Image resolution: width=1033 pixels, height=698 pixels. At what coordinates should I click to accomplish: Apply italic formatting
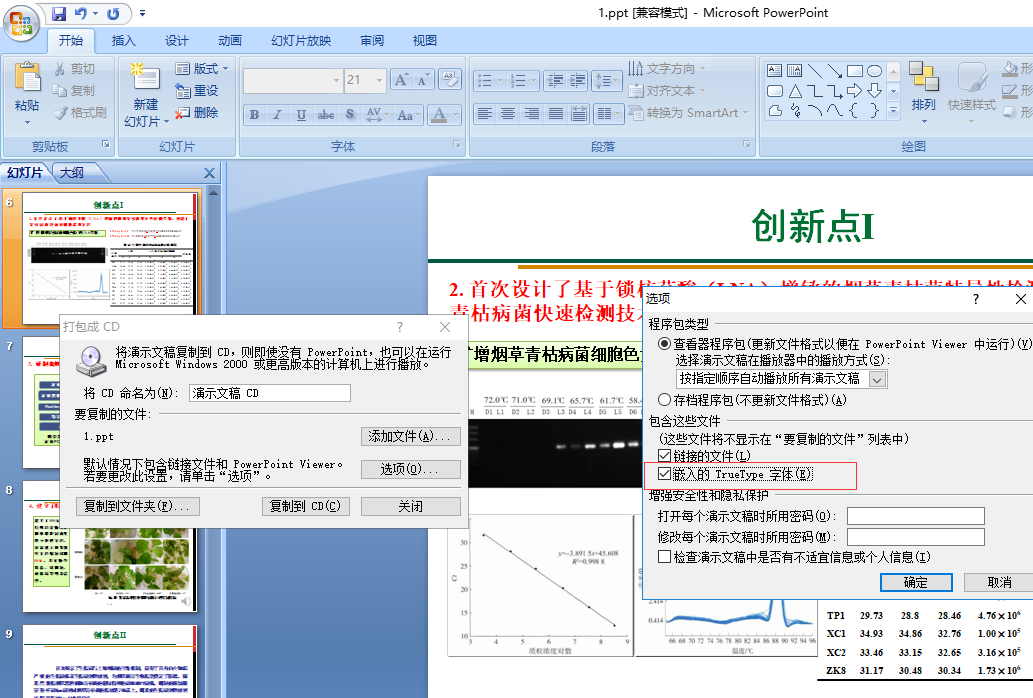coord(277,115)
